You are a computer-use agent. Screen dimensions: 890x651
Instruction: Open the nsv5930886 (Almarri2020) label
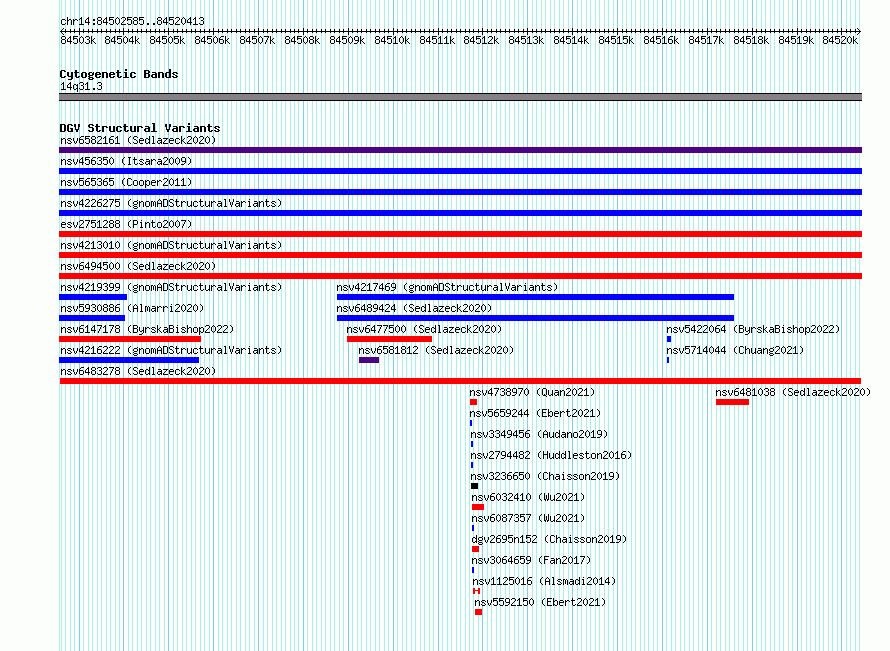(132, 308)
